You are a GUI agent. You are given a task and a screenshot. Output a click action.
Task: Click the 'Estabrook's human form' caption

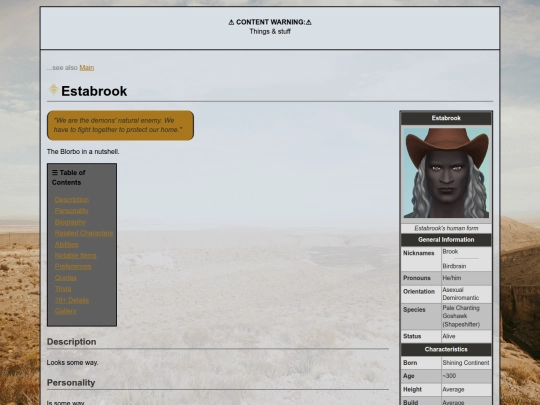click(446, 228)
